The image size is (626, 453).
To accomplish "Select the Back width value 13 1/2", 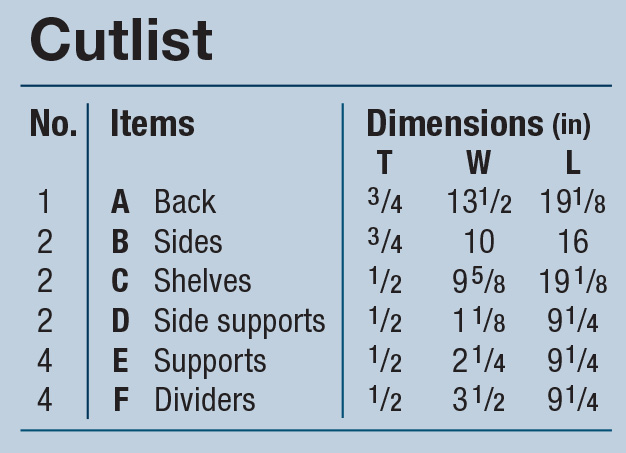I will [x=478, y=202].
